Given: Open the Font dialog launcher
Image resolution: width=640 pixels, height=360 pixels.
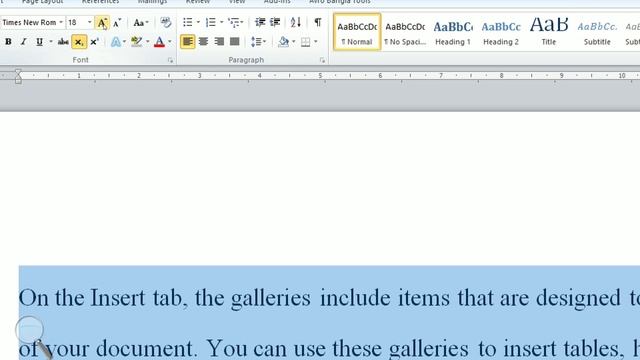Looking at the screenshot, I should coord(171,60).
